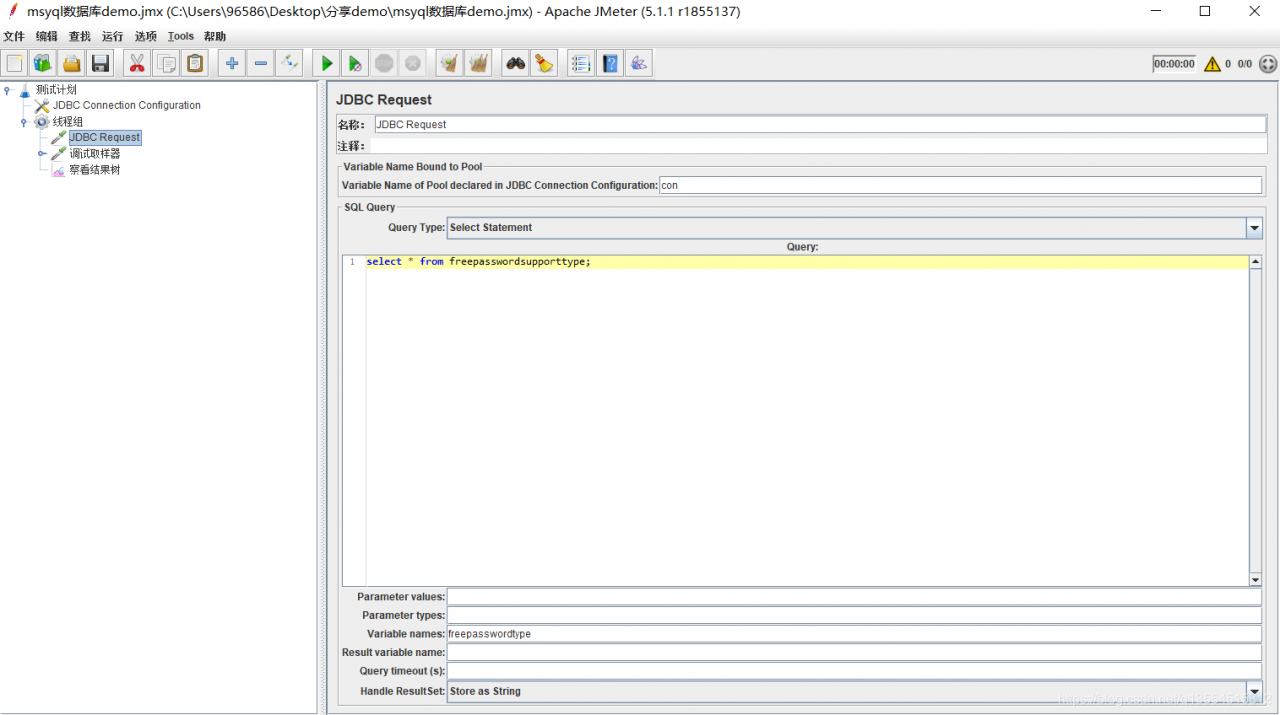Viewport: 1280px width, 715px height.
Task: Collapse the 线程组 tree node handle
Action: coord(24,122)
